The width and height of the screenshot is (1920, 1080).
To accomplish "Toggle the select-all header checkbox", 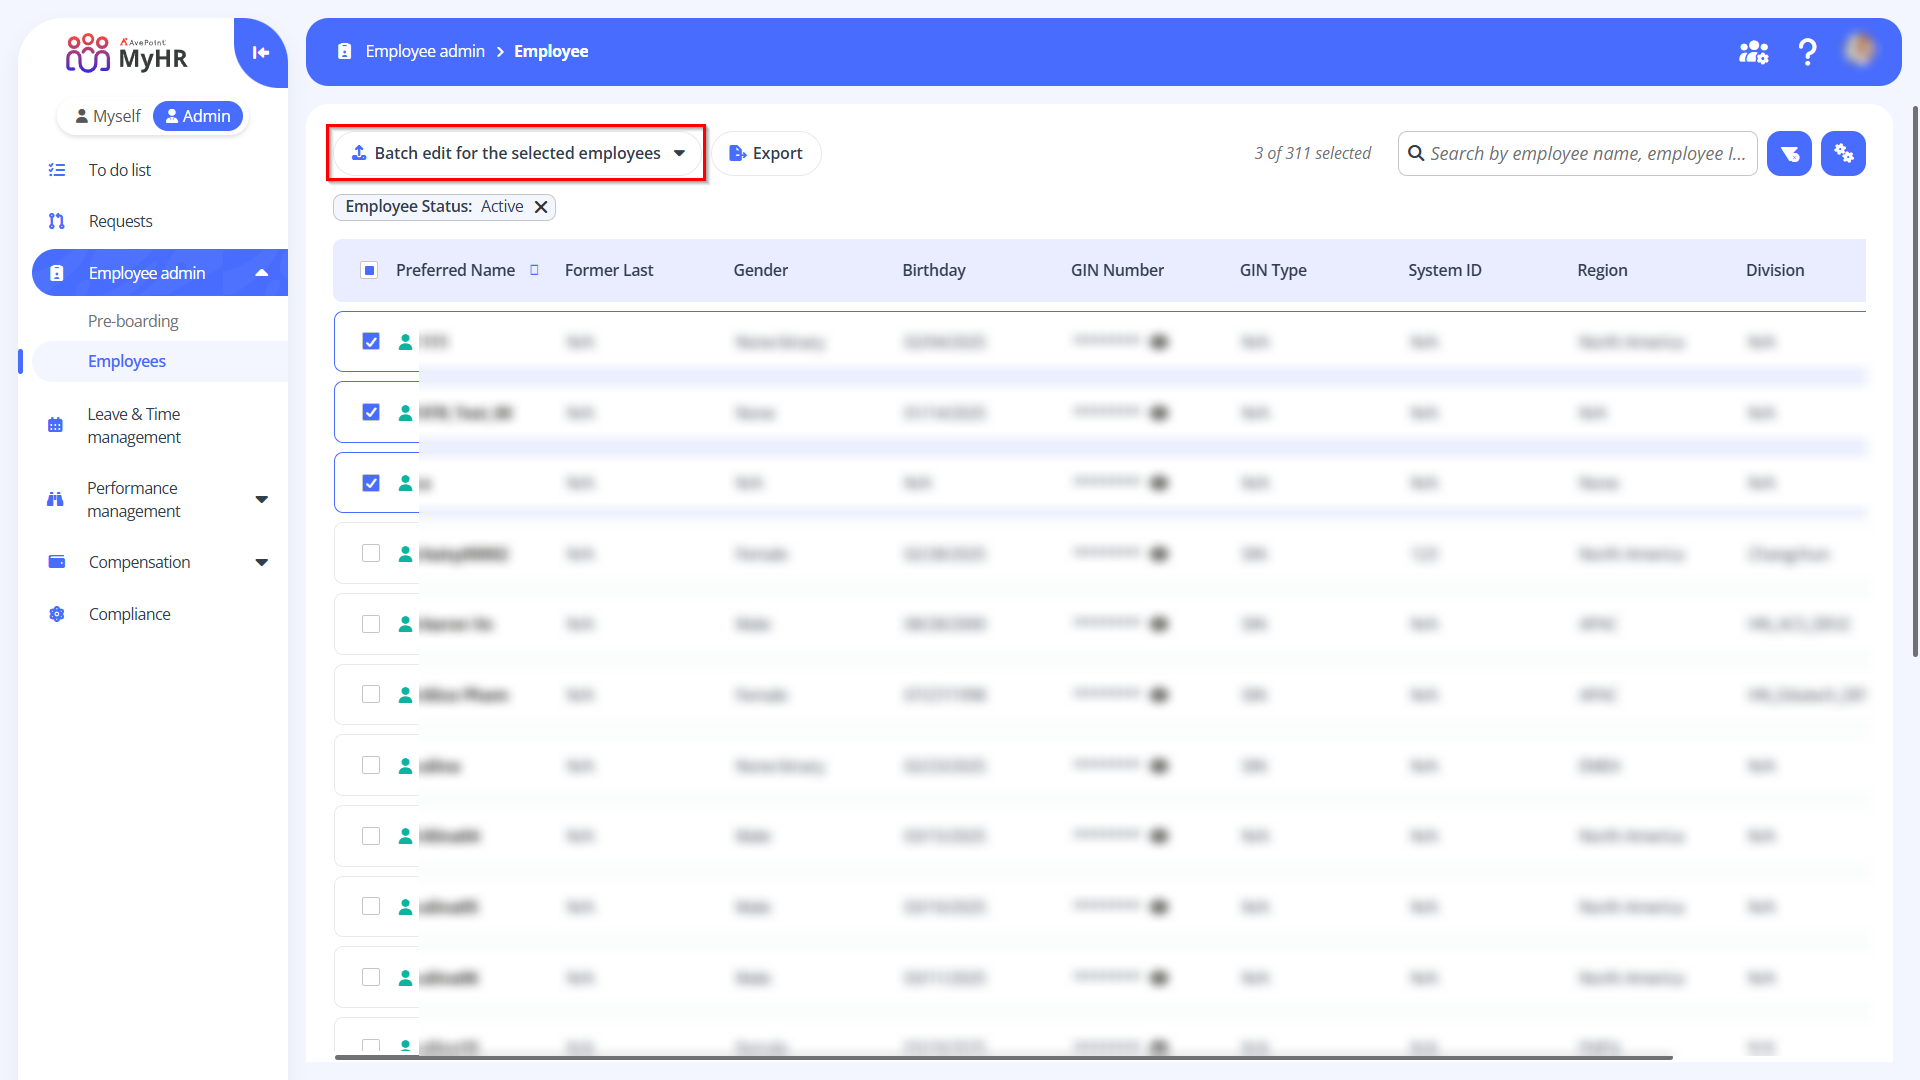I will [369, 270].
